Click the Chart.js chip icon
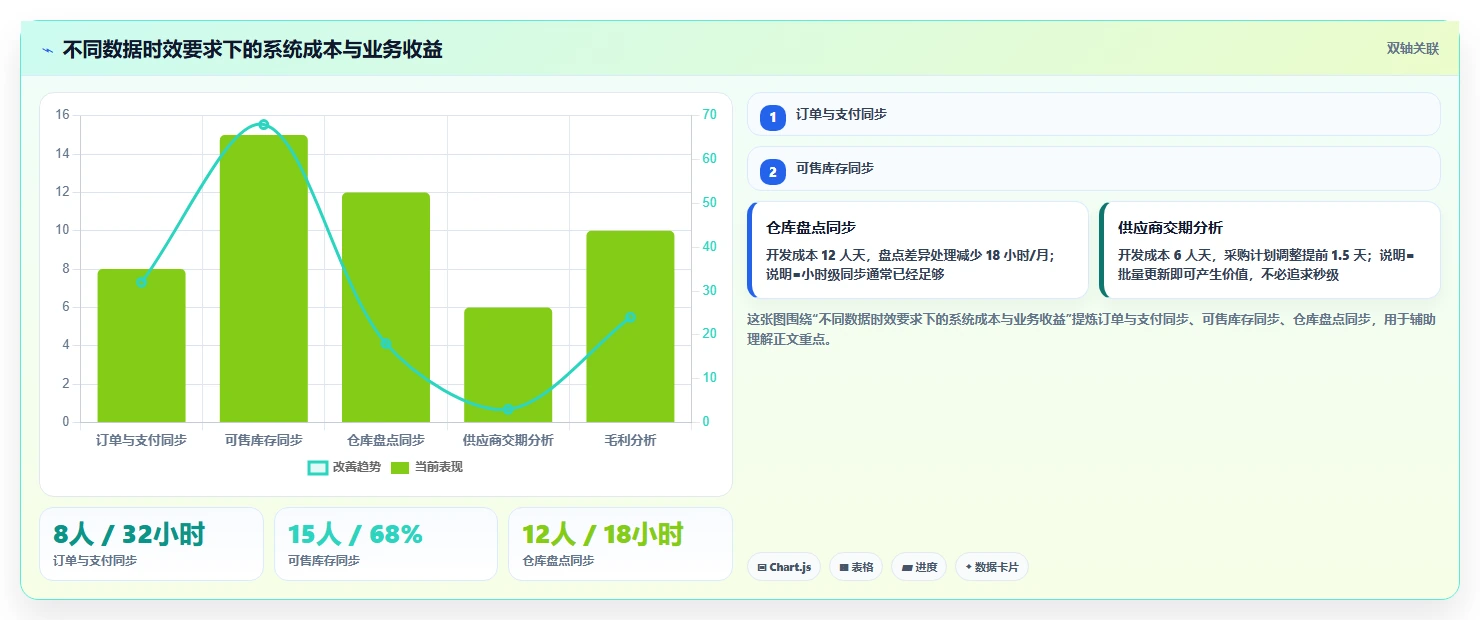The width and height of the screenshot is (1480, 620). tap(762, 568)
